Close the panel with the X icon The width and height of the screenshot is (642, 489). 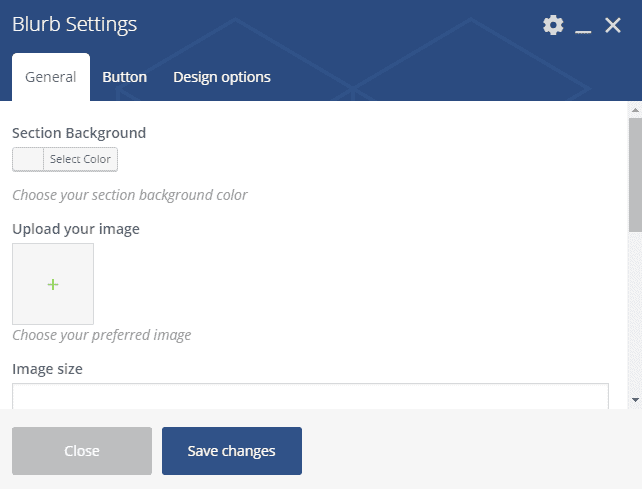pyautogui.click(x=613, y=25)
